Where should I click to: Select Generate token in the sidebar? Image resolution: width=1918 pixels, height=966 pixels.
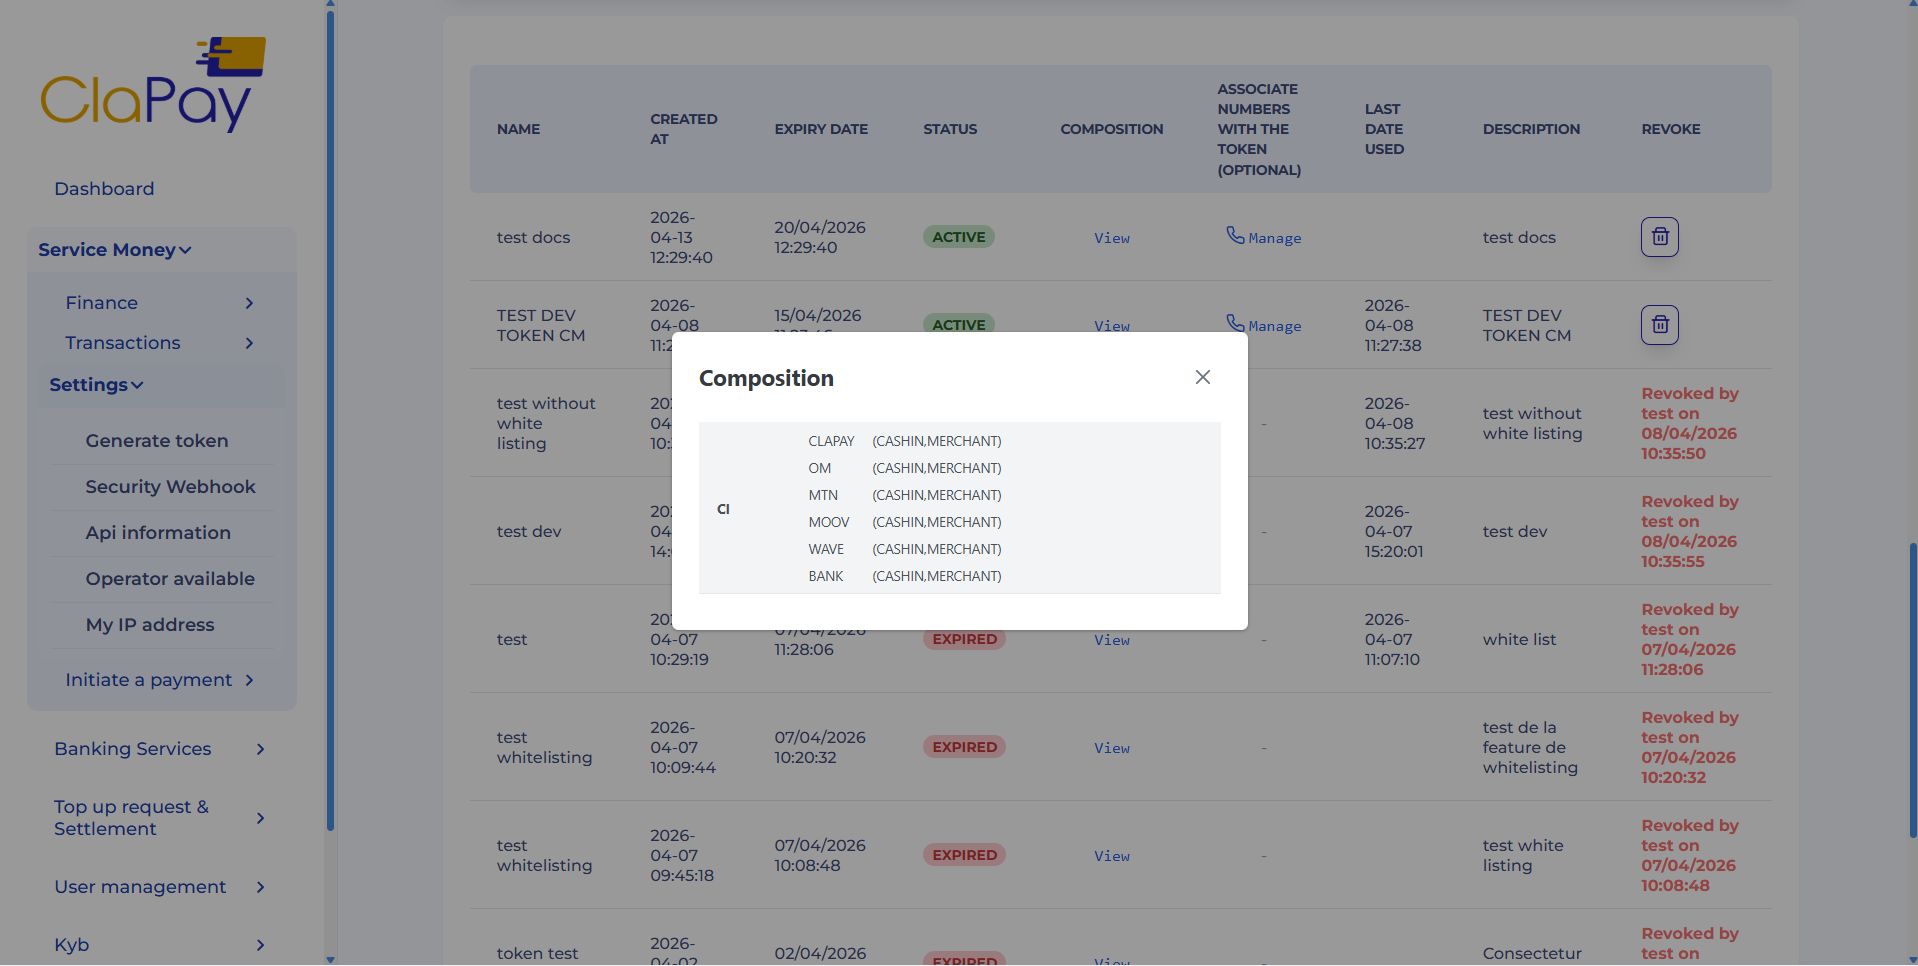[157, 440]
